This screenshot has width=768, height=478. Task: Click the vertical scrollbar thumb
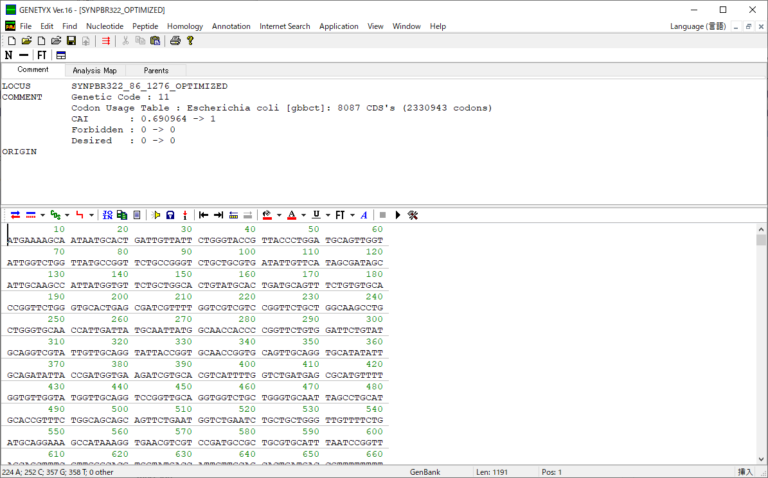click(x=761, y=240)
